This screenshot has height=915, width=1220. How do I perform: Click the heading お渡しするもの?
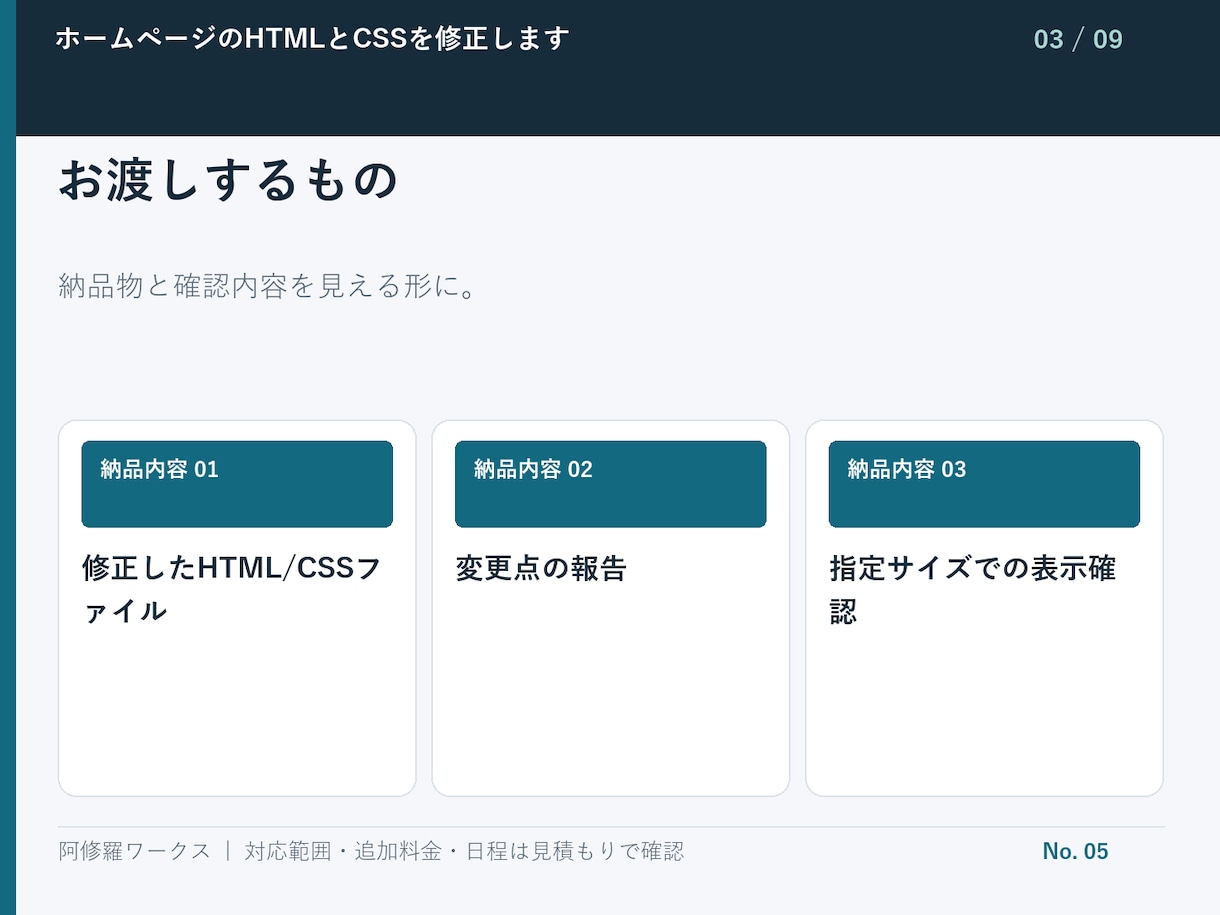[x=229, y=181]
